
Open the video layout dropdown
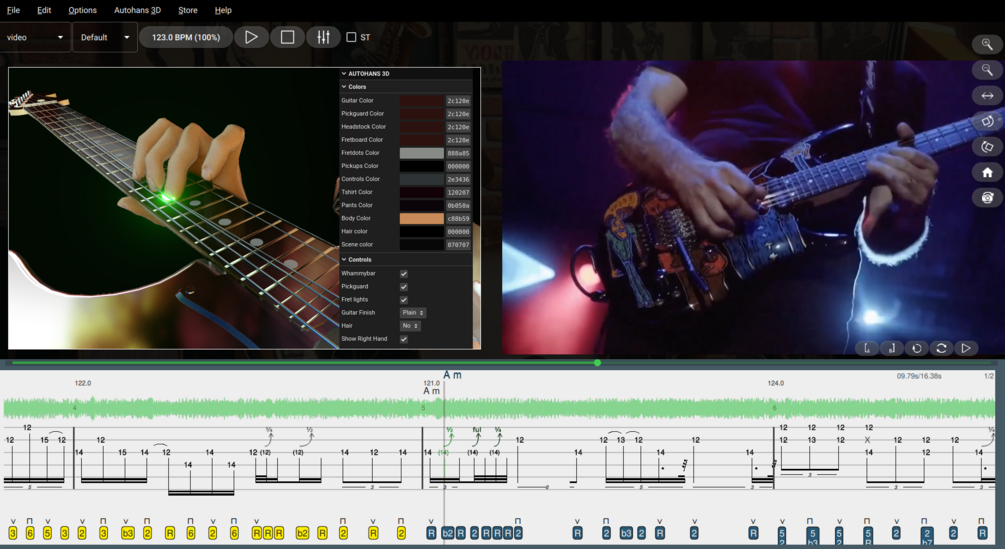coord(35,37)
